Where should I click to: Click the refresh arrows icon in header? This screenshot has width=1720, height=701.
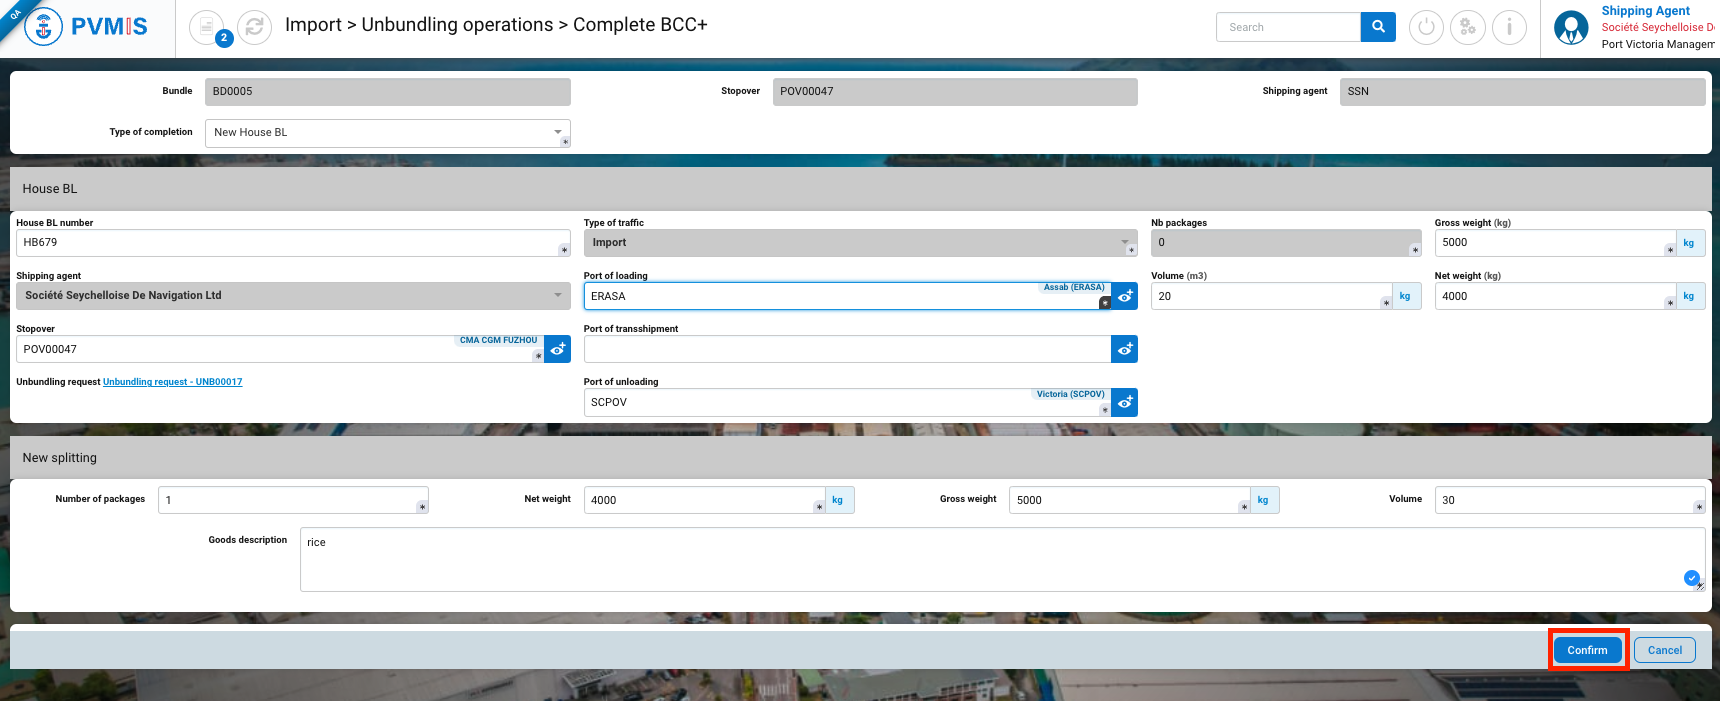tap(254, 27)
